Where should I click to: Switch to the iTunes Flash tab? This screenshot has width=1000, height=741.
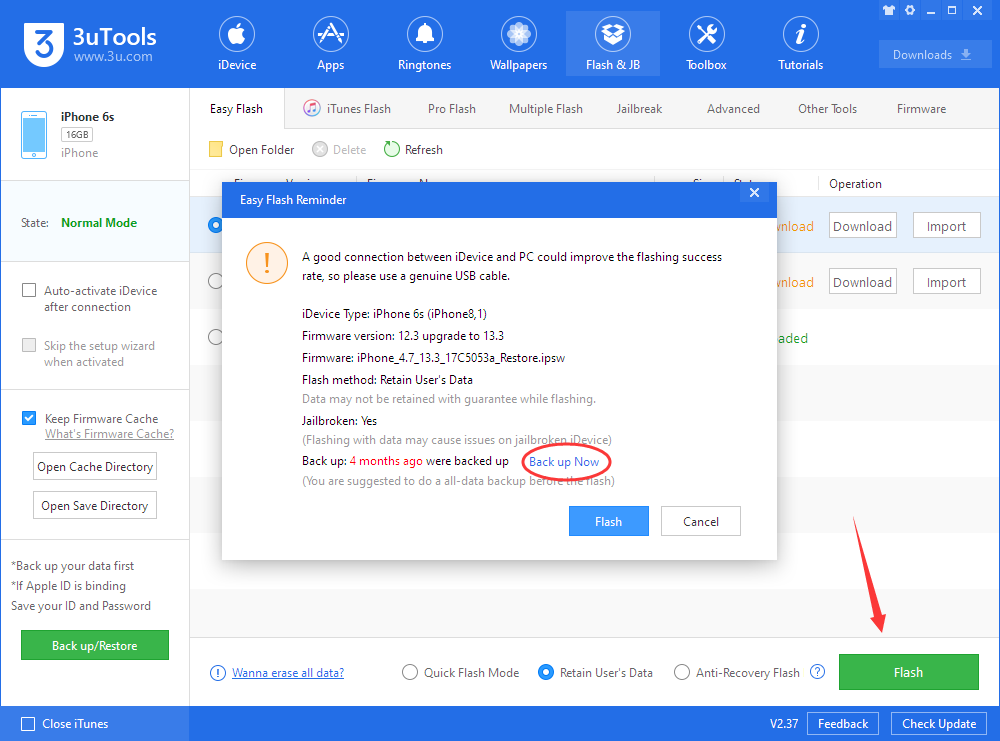click(347, 109)
